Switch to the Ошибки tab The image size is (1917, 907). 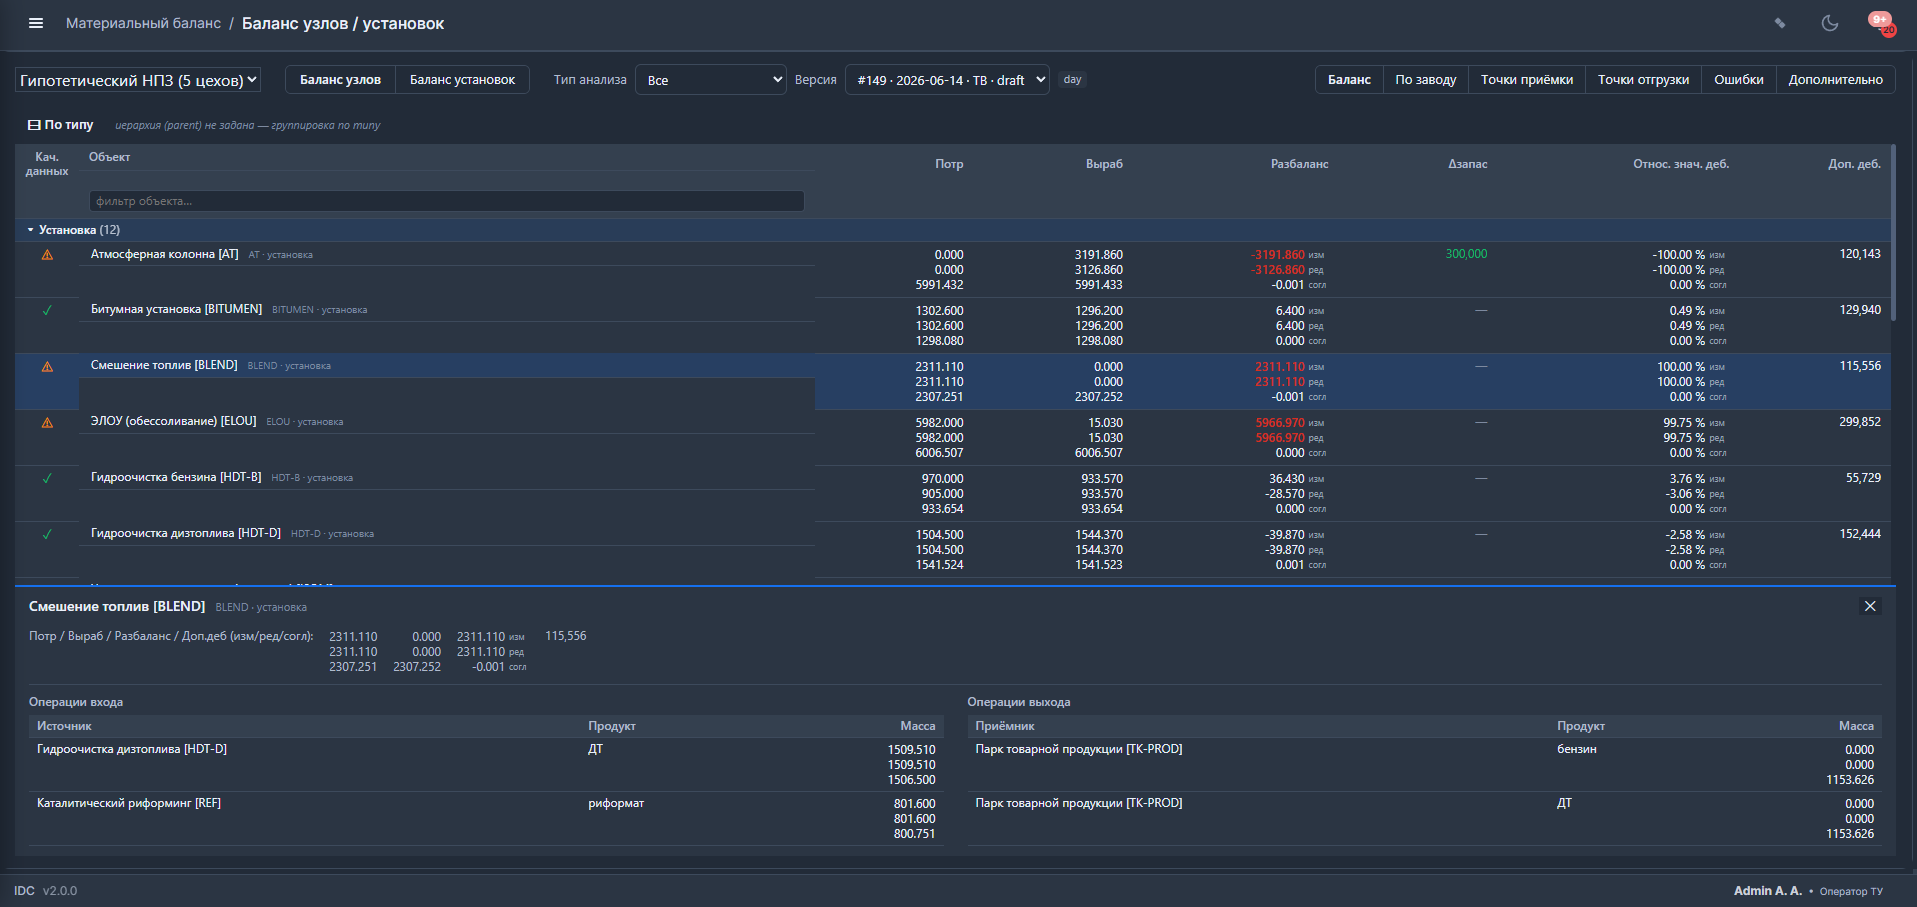(1738, 80)
